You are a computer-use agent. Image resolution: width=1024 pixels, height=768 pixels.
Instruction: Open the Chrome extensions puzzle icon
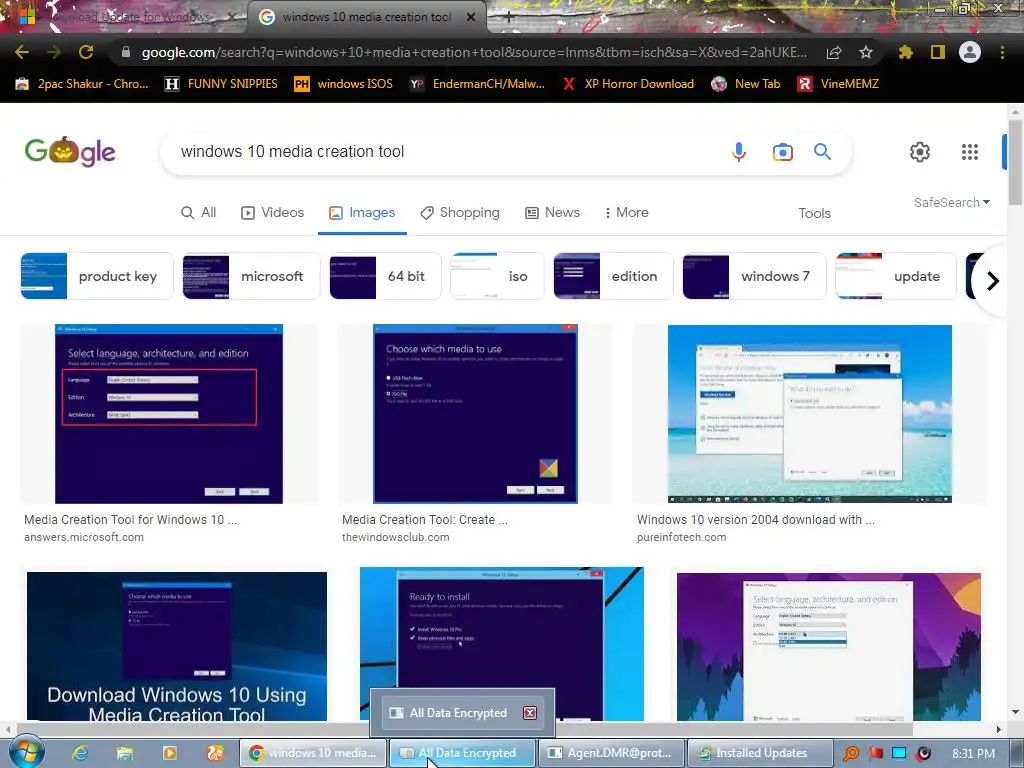pyautogui.click(x=906, y=52)
